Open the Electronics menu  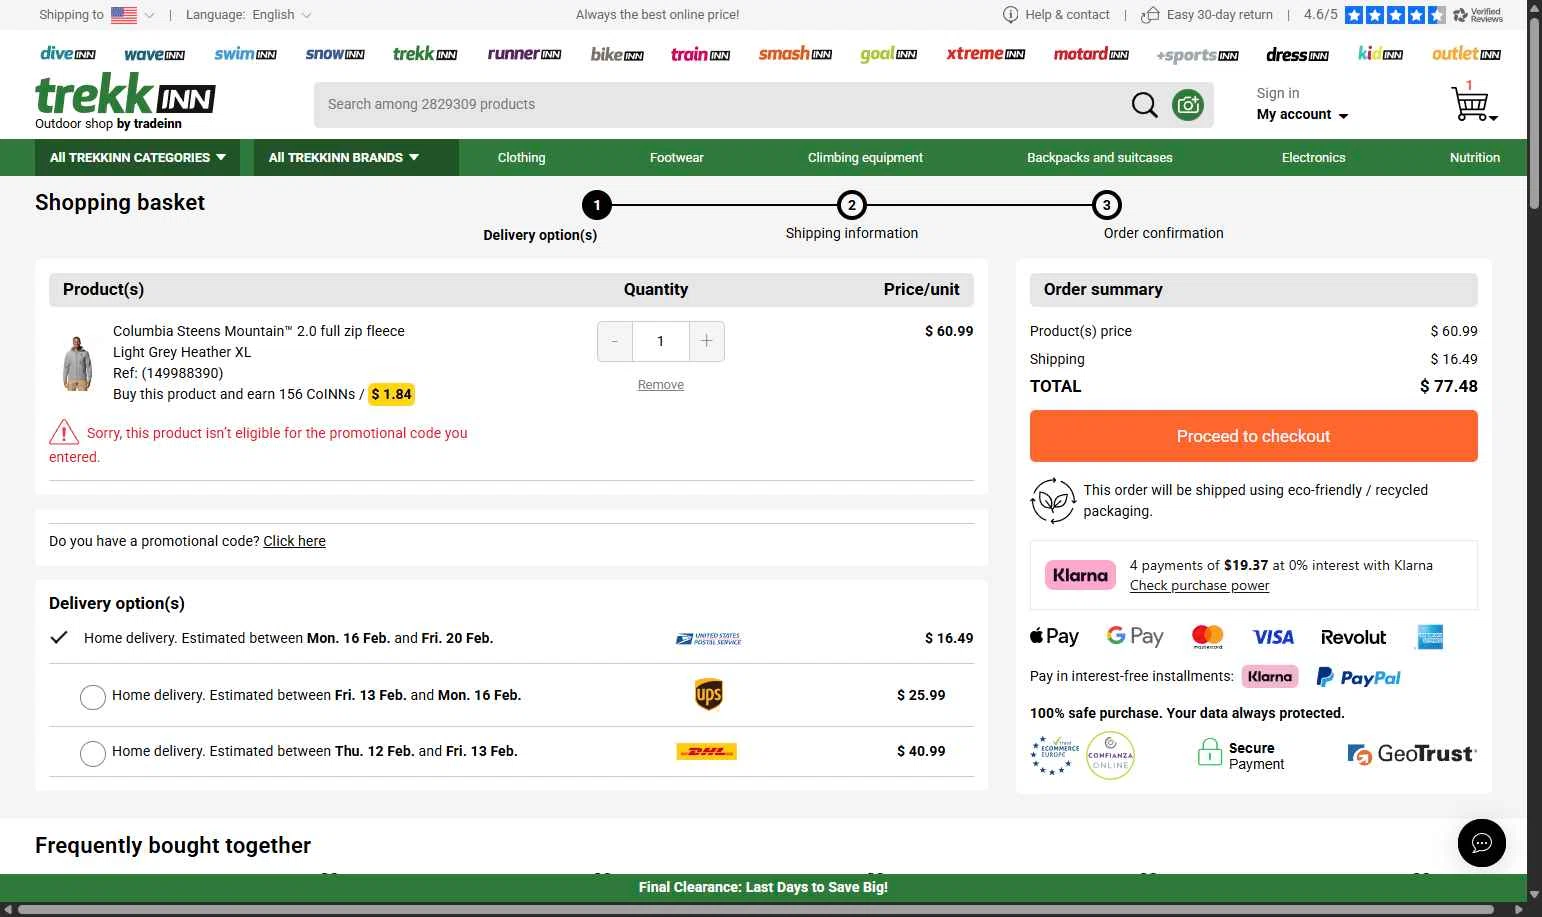tap(1313, 158)
